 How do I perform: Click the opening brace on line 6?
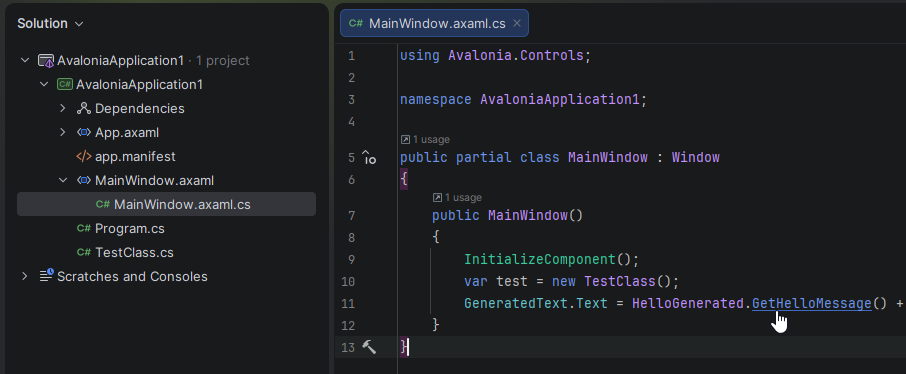point(404,180)
